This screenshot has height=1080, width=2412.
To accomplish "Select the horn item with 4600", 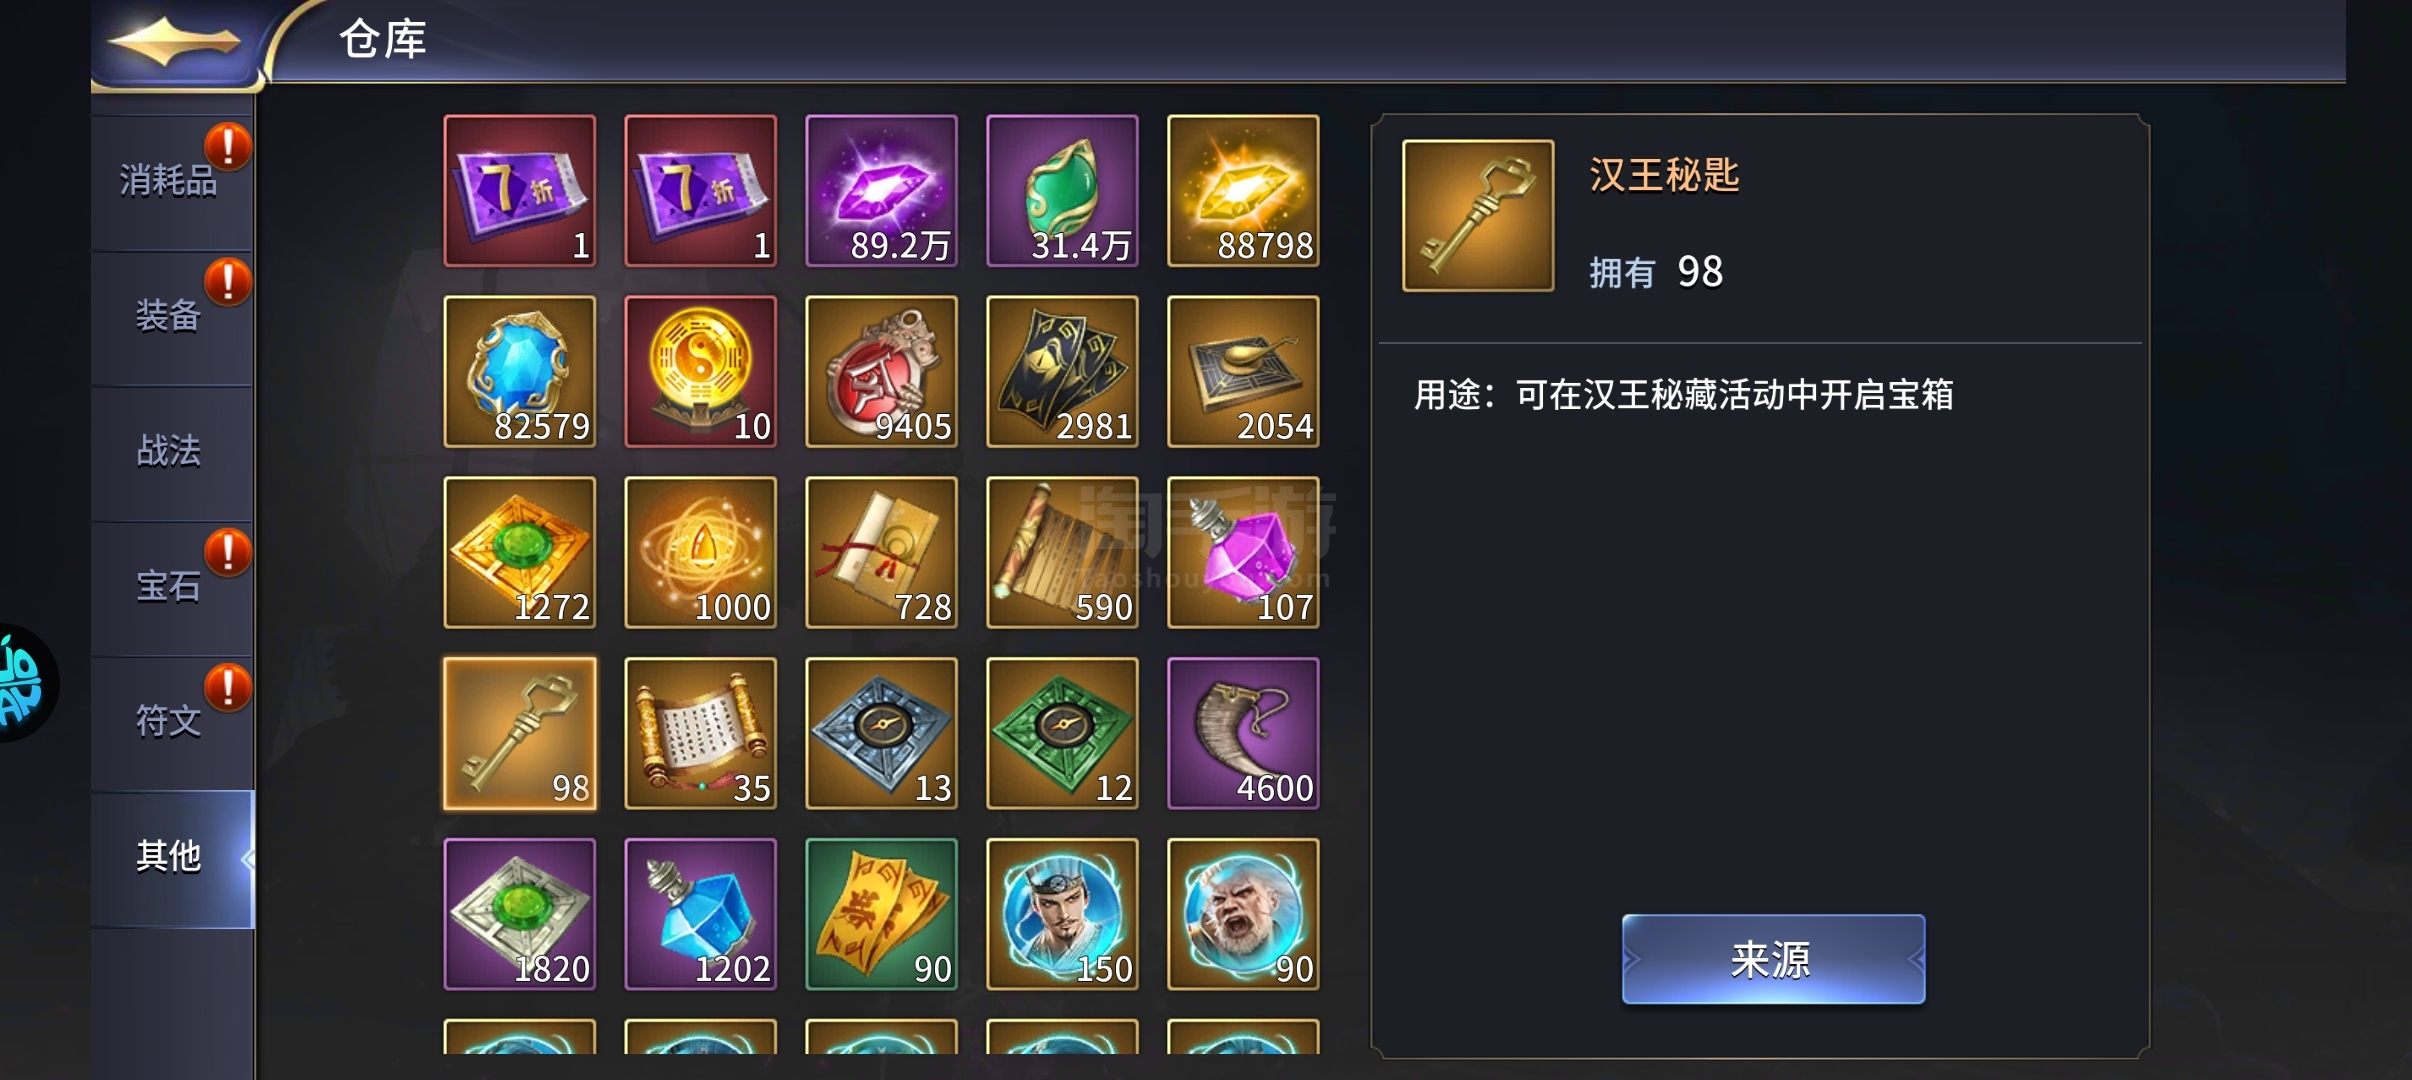I will [x=1243, y=733].
